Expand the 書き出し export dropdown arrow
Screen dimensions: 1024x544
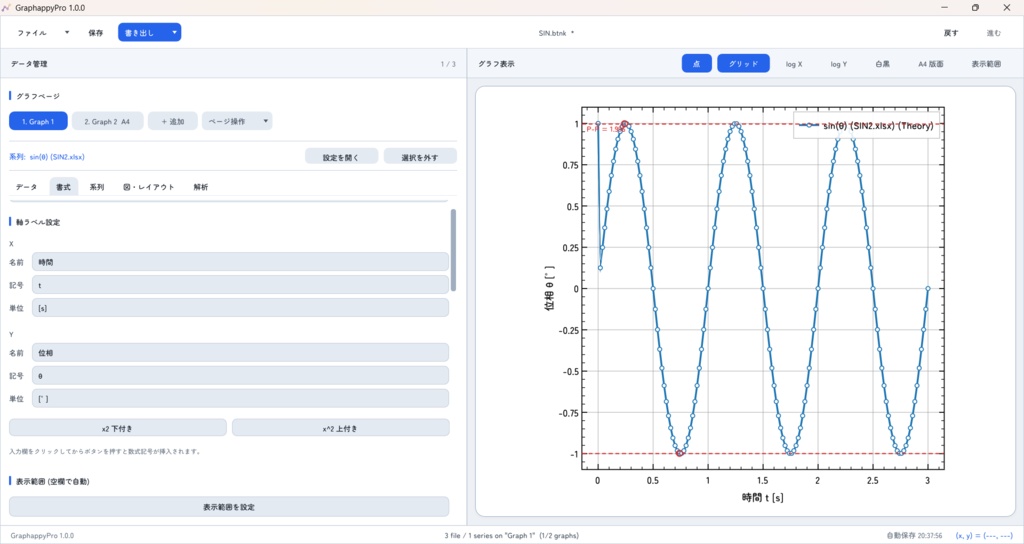coord(174,33)
